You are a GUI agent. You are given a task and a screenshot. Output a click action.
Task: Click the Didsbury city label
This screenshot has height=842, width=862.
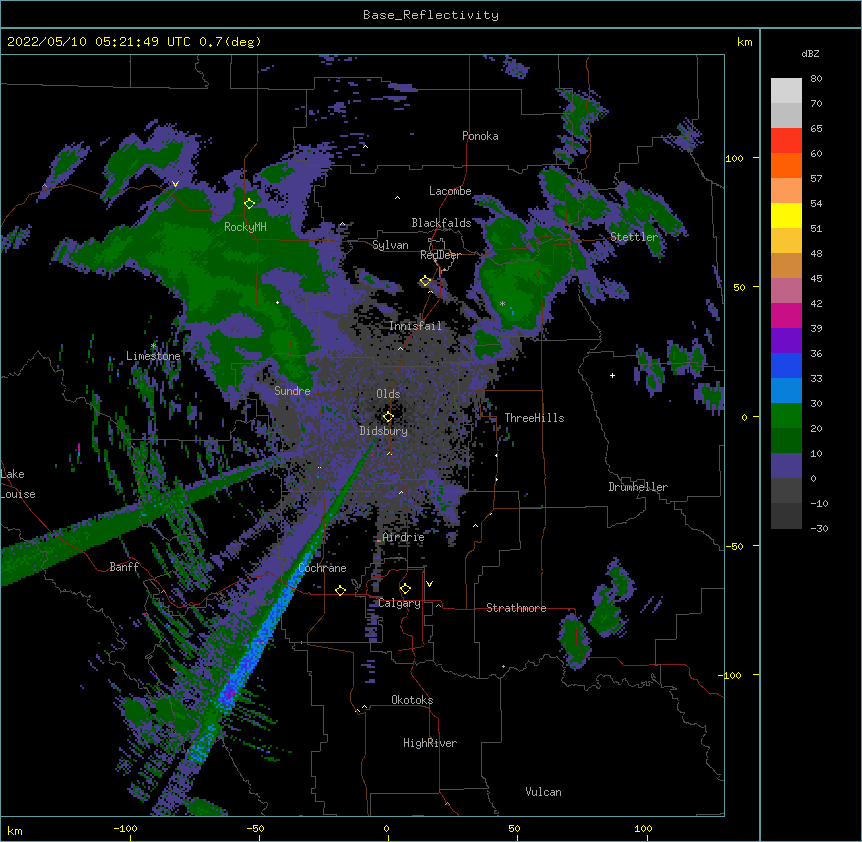tap(384, 431)
